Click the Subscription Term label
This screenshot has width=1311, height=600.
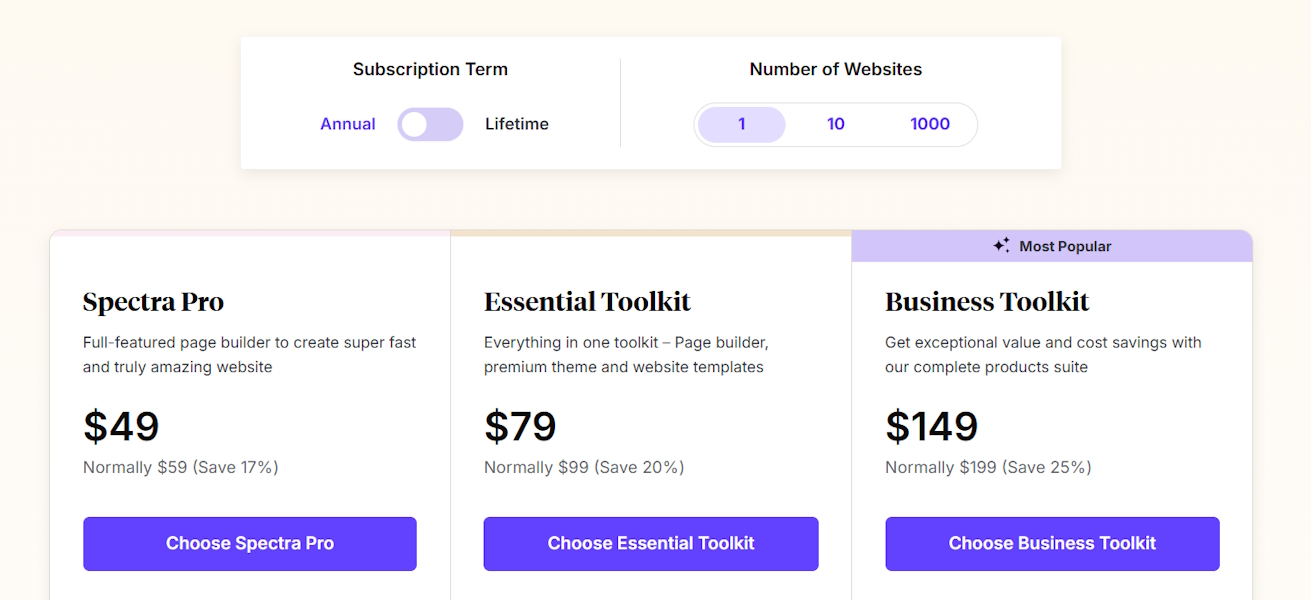pos(430,69)
